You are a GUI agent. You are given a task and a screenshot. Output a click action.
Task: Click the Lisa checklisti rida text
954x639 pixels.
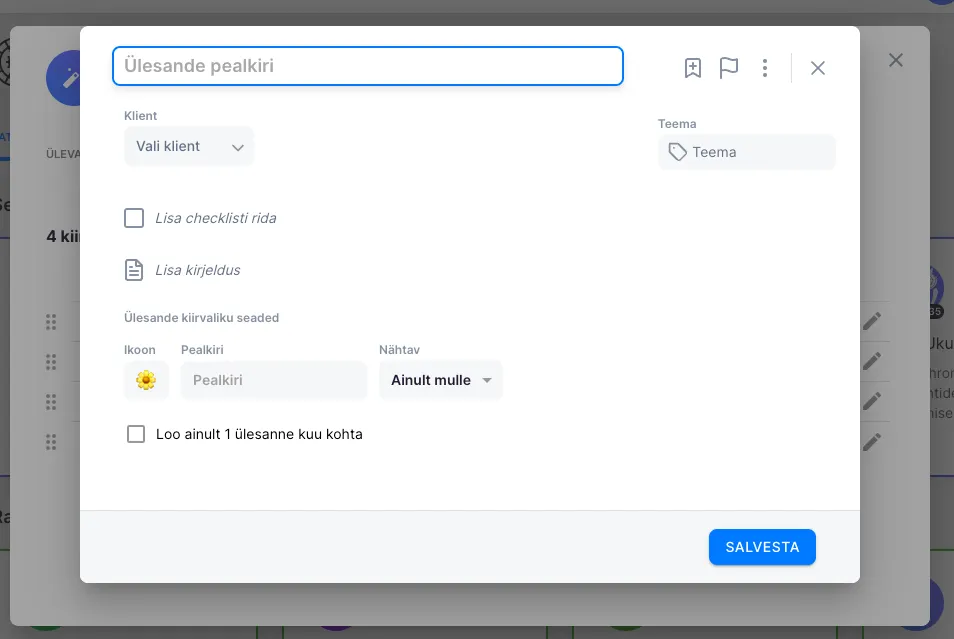point(216,218)
